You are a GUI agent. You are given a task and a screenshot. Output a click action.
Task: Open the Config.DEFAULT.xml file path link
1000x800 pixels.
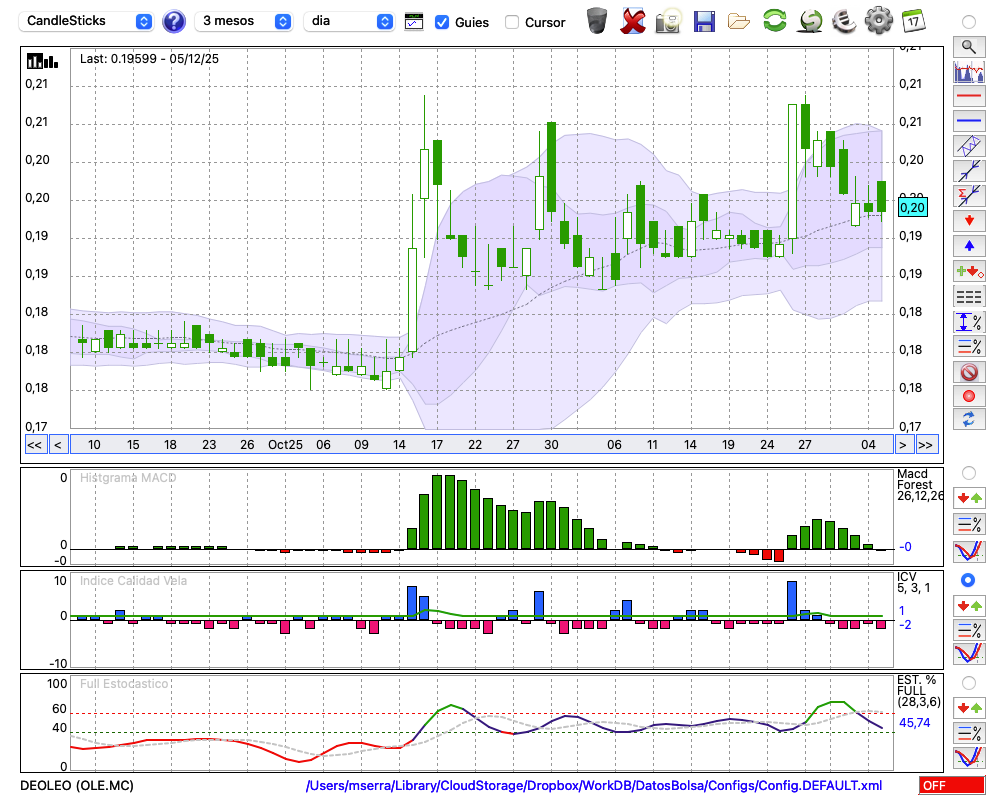pyautogui.click(x=594, y=786)
